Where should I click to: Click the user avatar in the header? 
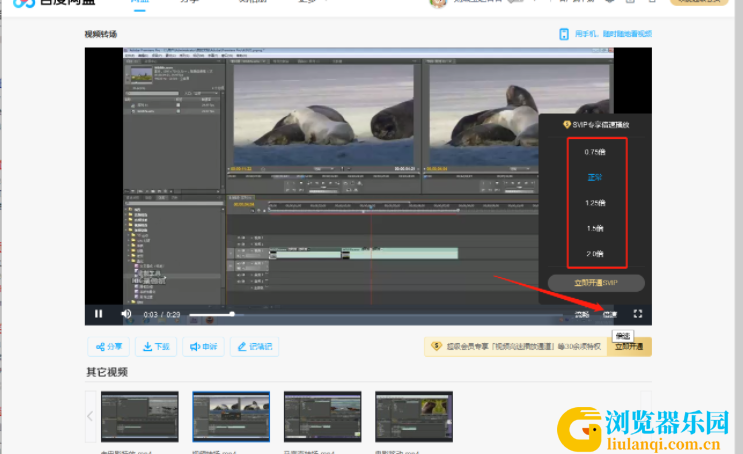[438, 3]
